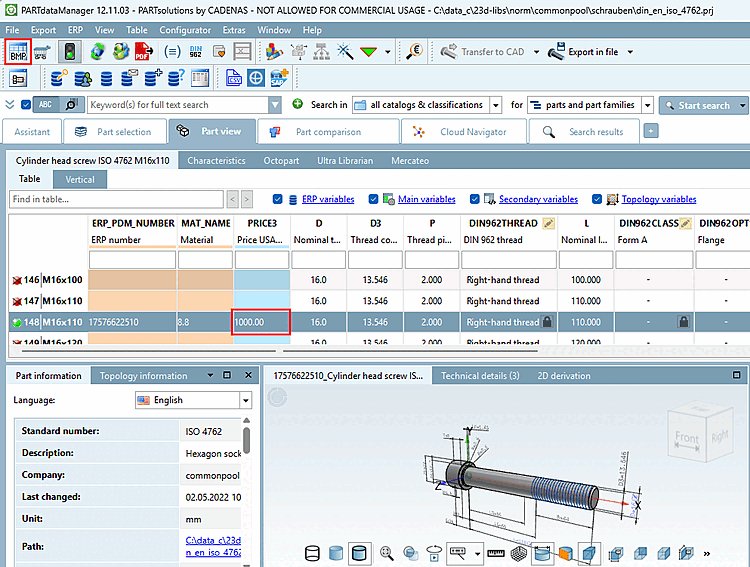This screenshot has height=567, width=750.
Task: Click the 3D view orientation cube Front face
Action: pos(686,438)
